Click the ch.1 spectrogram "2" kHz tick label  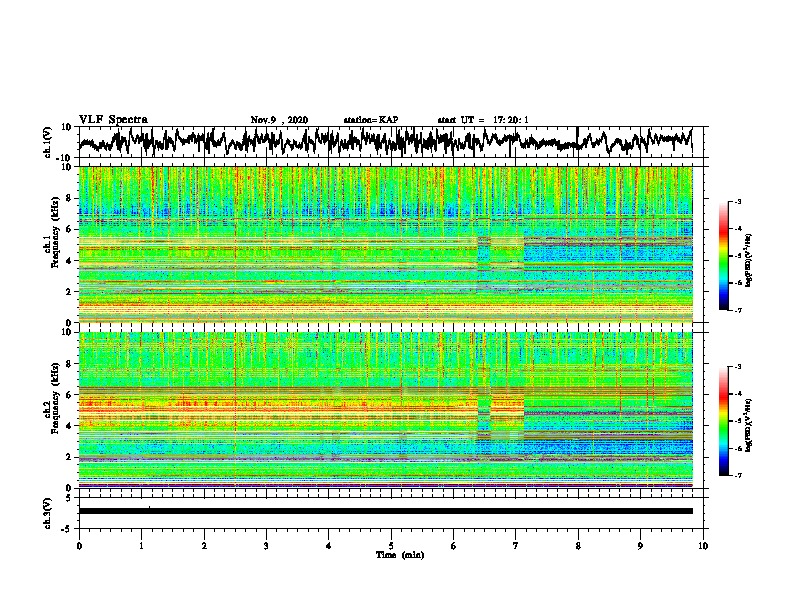[70, 292]
